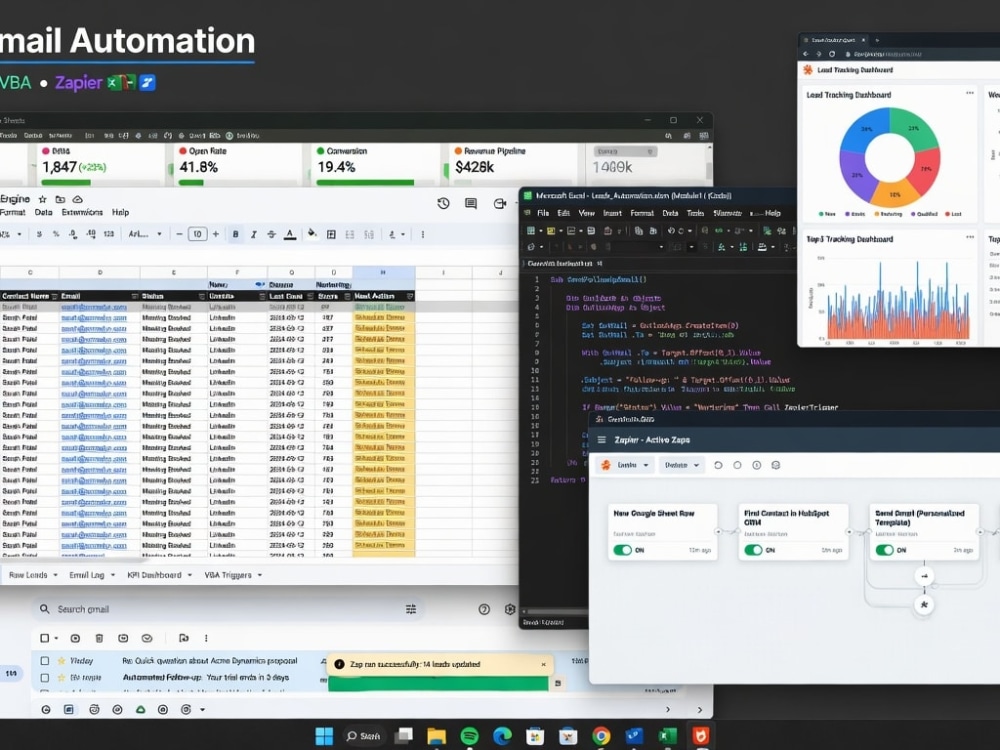Open Lead Tracking donut chart options menu
The width and height of the screenshot is (1000, 750).
[969, 93]
